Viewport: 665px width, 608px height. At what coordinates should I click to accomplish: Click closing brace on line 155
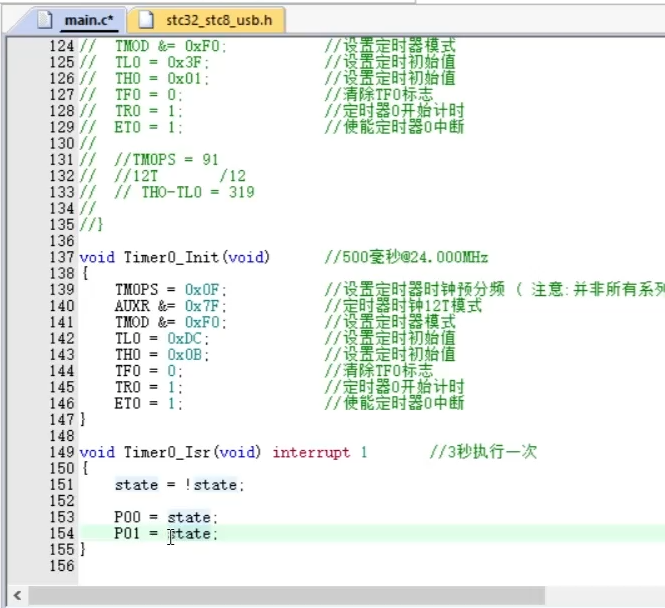(x=83, y=549)
